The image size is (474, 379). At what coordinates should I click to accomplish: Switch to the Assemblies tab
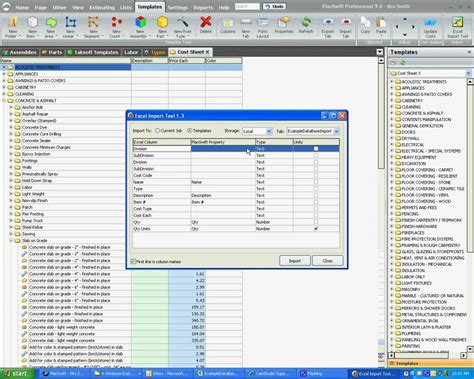click(20, 52)
